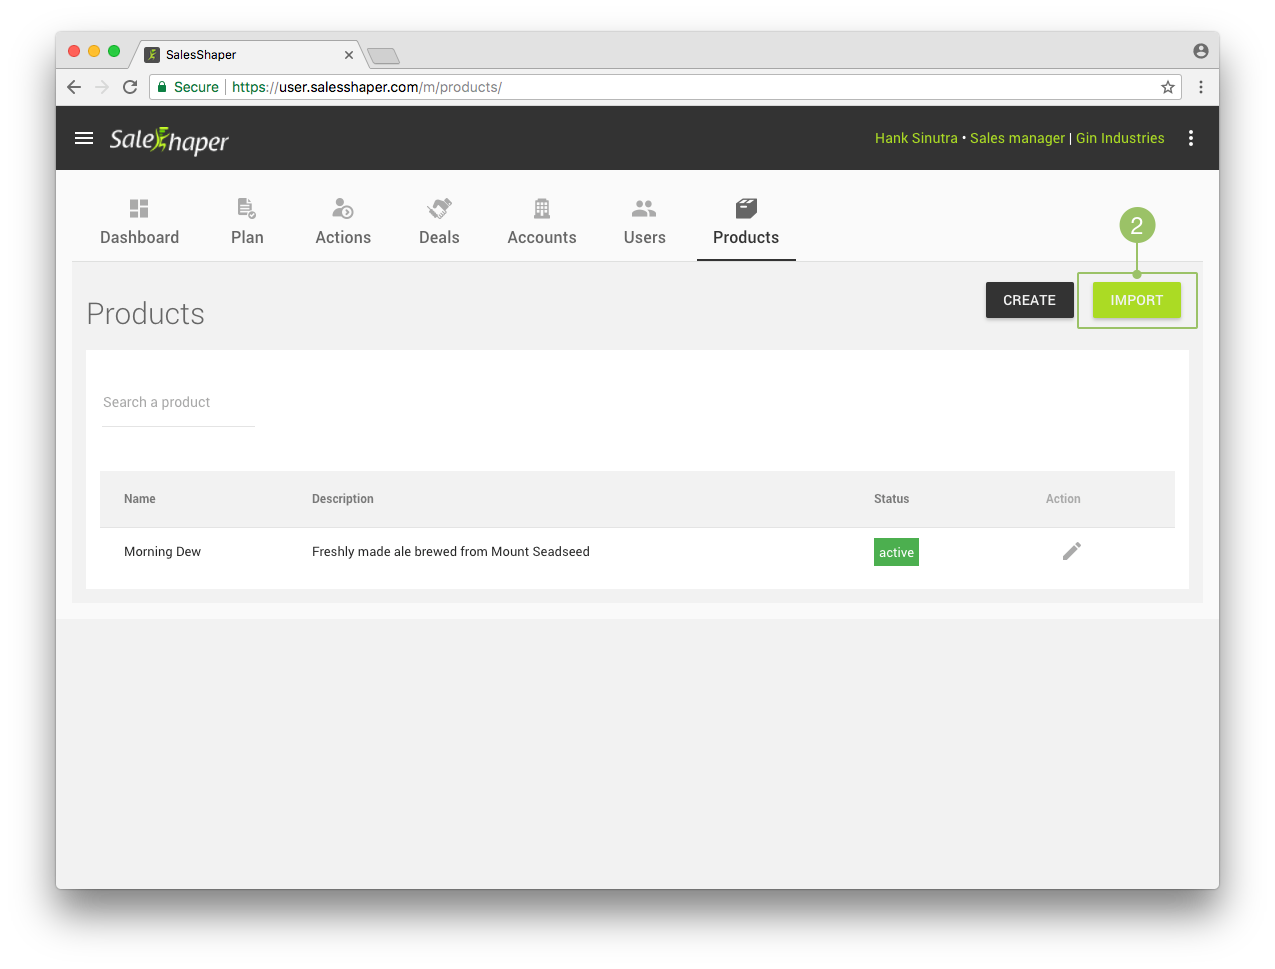Screen dimensions: 1275x969
Task: Open the Dashboard tab
Action: pos(139,222)
